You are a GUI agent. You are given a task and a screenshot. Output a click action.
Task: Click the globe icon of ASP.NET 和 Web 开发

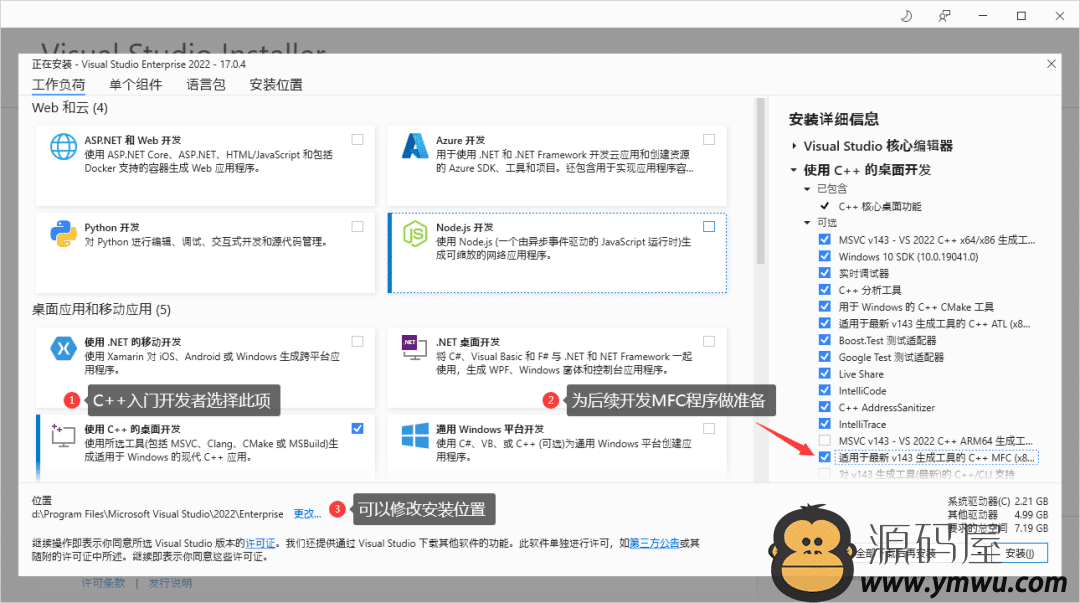coord(63,146)
